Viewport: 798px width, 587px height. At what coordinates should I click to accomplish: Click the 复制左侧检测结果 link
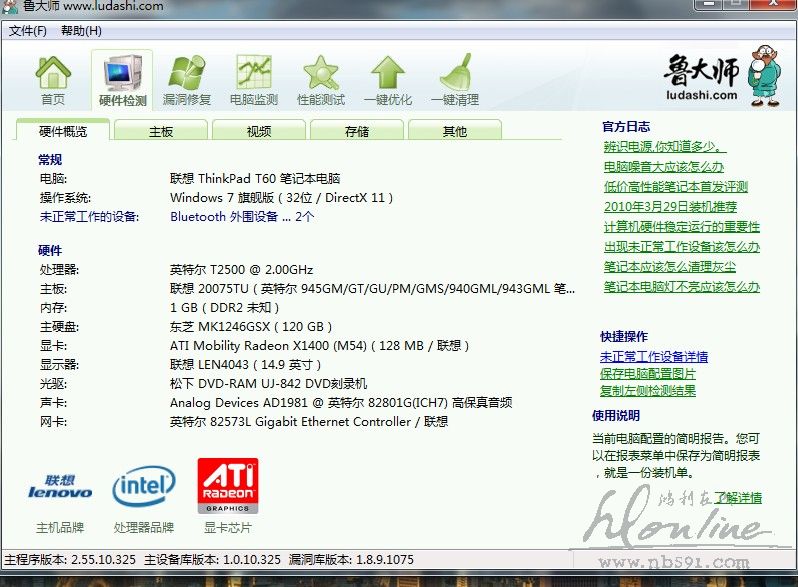point(647,391)
